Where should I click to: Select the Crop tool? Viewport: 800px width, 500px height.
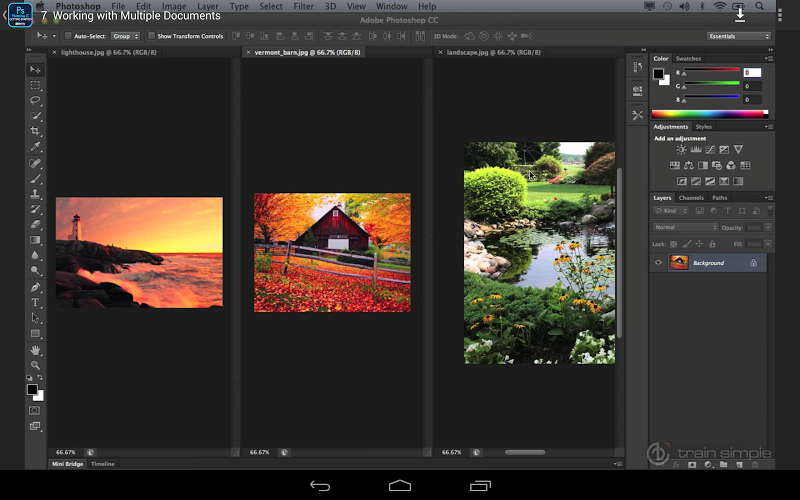(x=35, y=131)
